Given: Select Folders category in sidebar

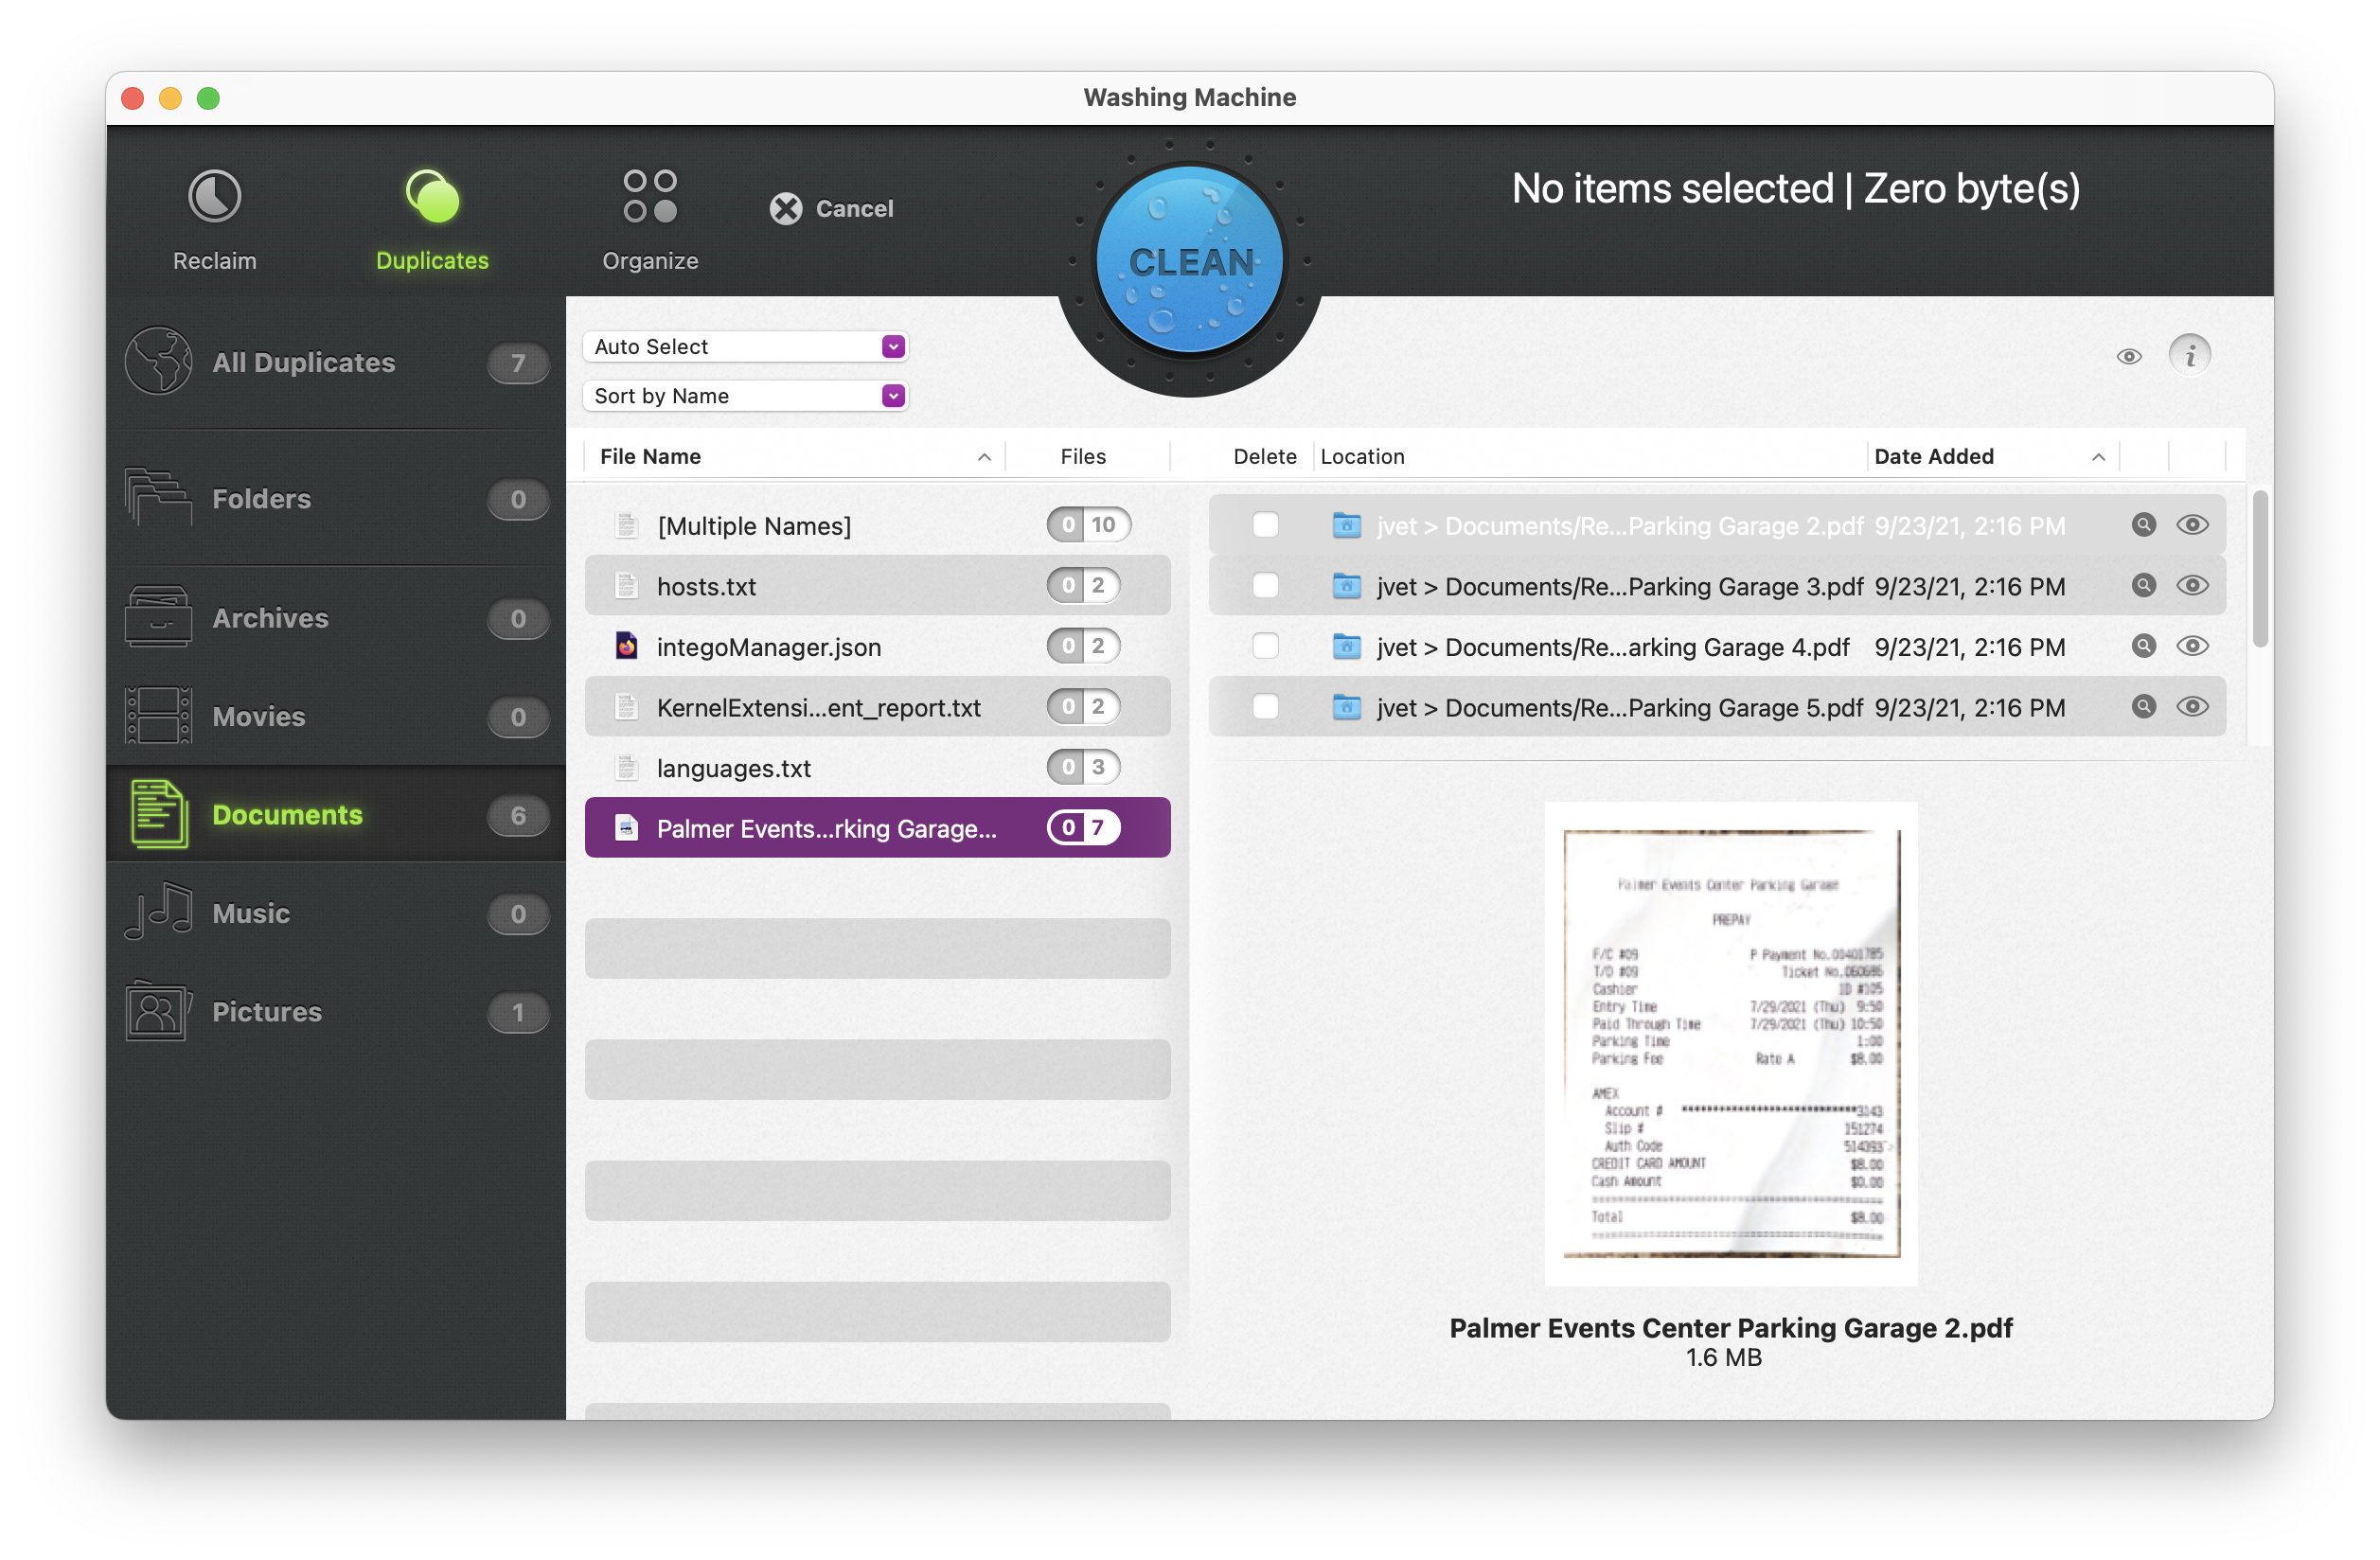Looking at the screenshot, I should (336, 498).
